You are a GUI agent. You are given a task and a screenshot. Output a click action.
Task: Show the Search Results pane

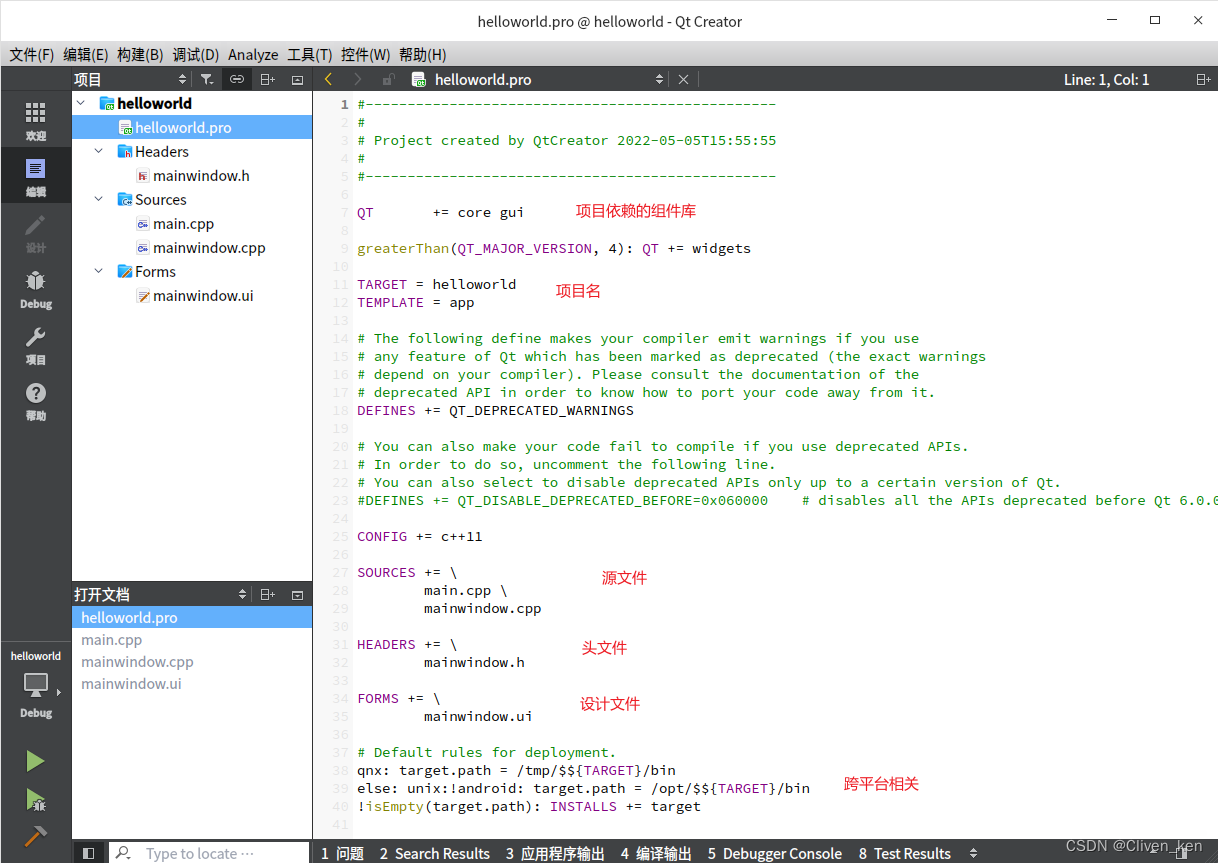(x=435, y=853)
